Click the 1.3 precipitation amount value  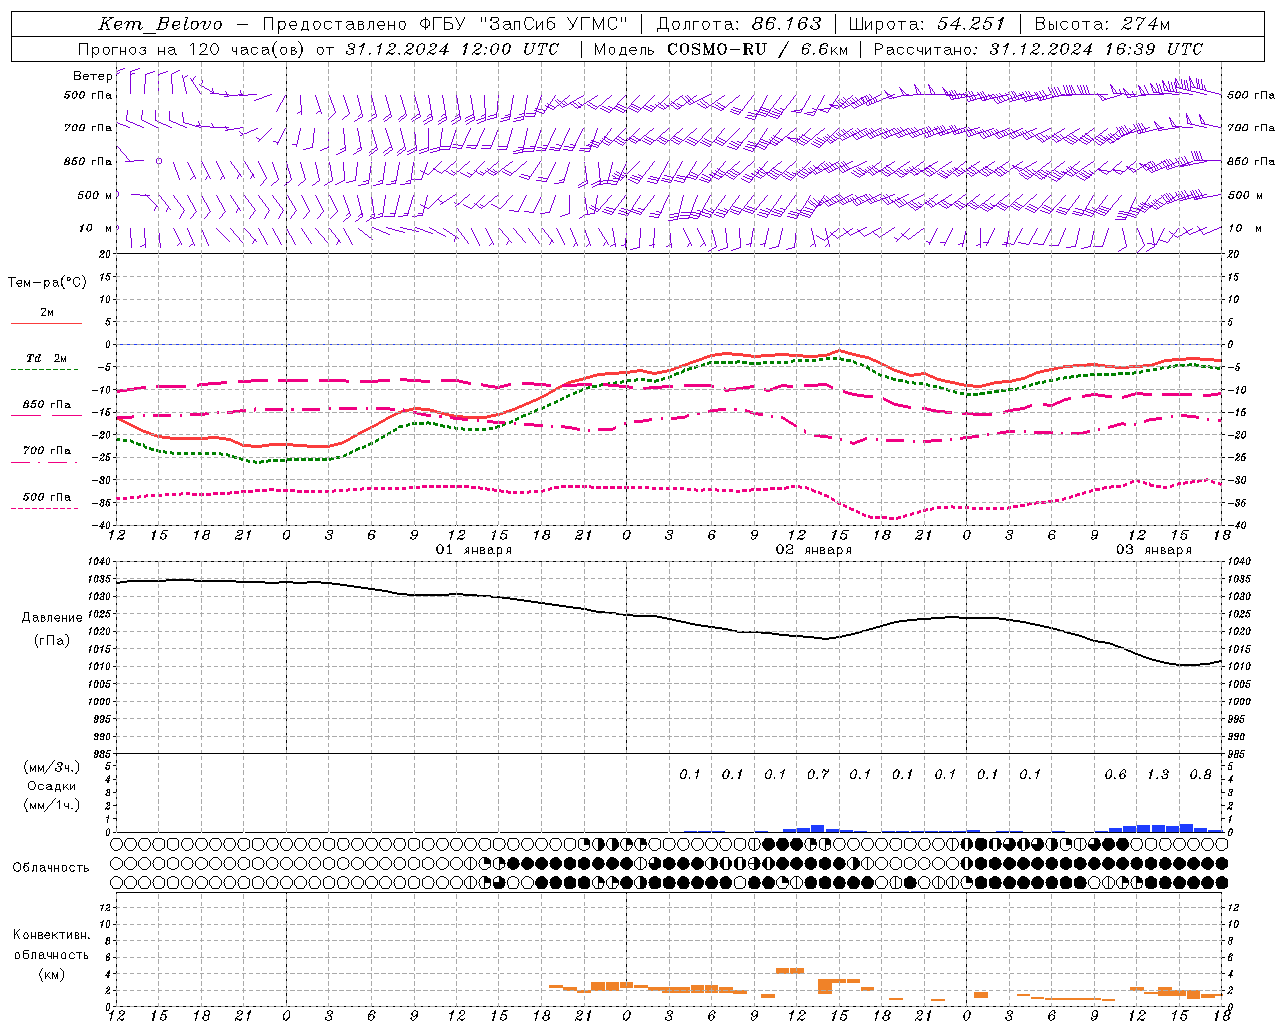tap(1158, 774)
